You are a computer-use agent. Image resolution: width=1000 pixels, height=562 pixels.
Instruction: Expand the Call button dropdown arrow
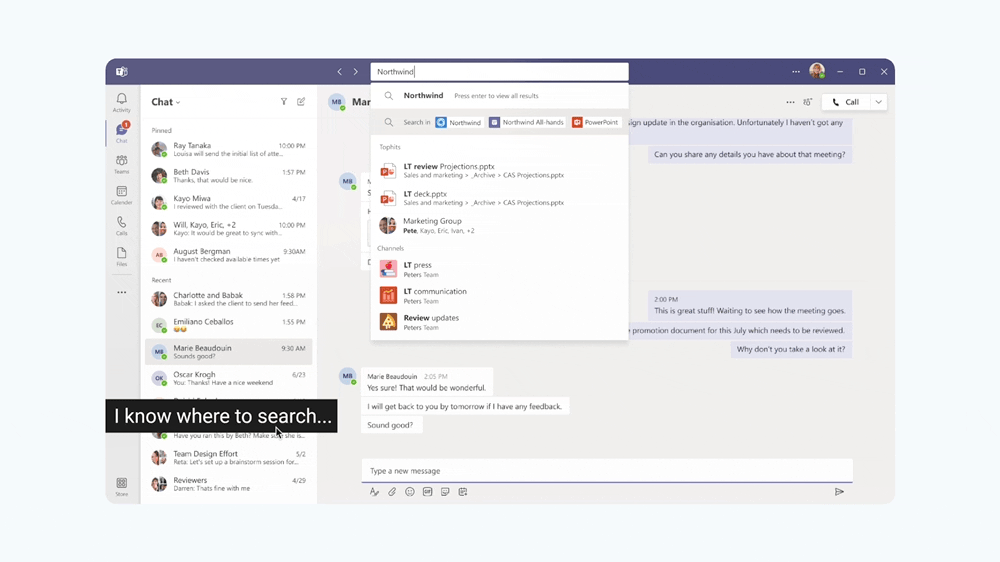tap(879, 102)
